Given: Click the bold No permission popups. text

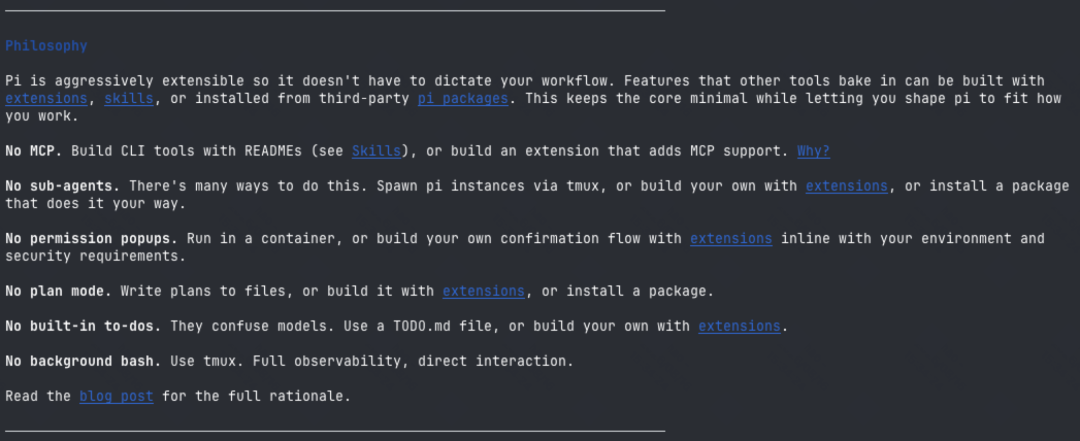Looking at the screenshot, I should click(x=92, y=238).
